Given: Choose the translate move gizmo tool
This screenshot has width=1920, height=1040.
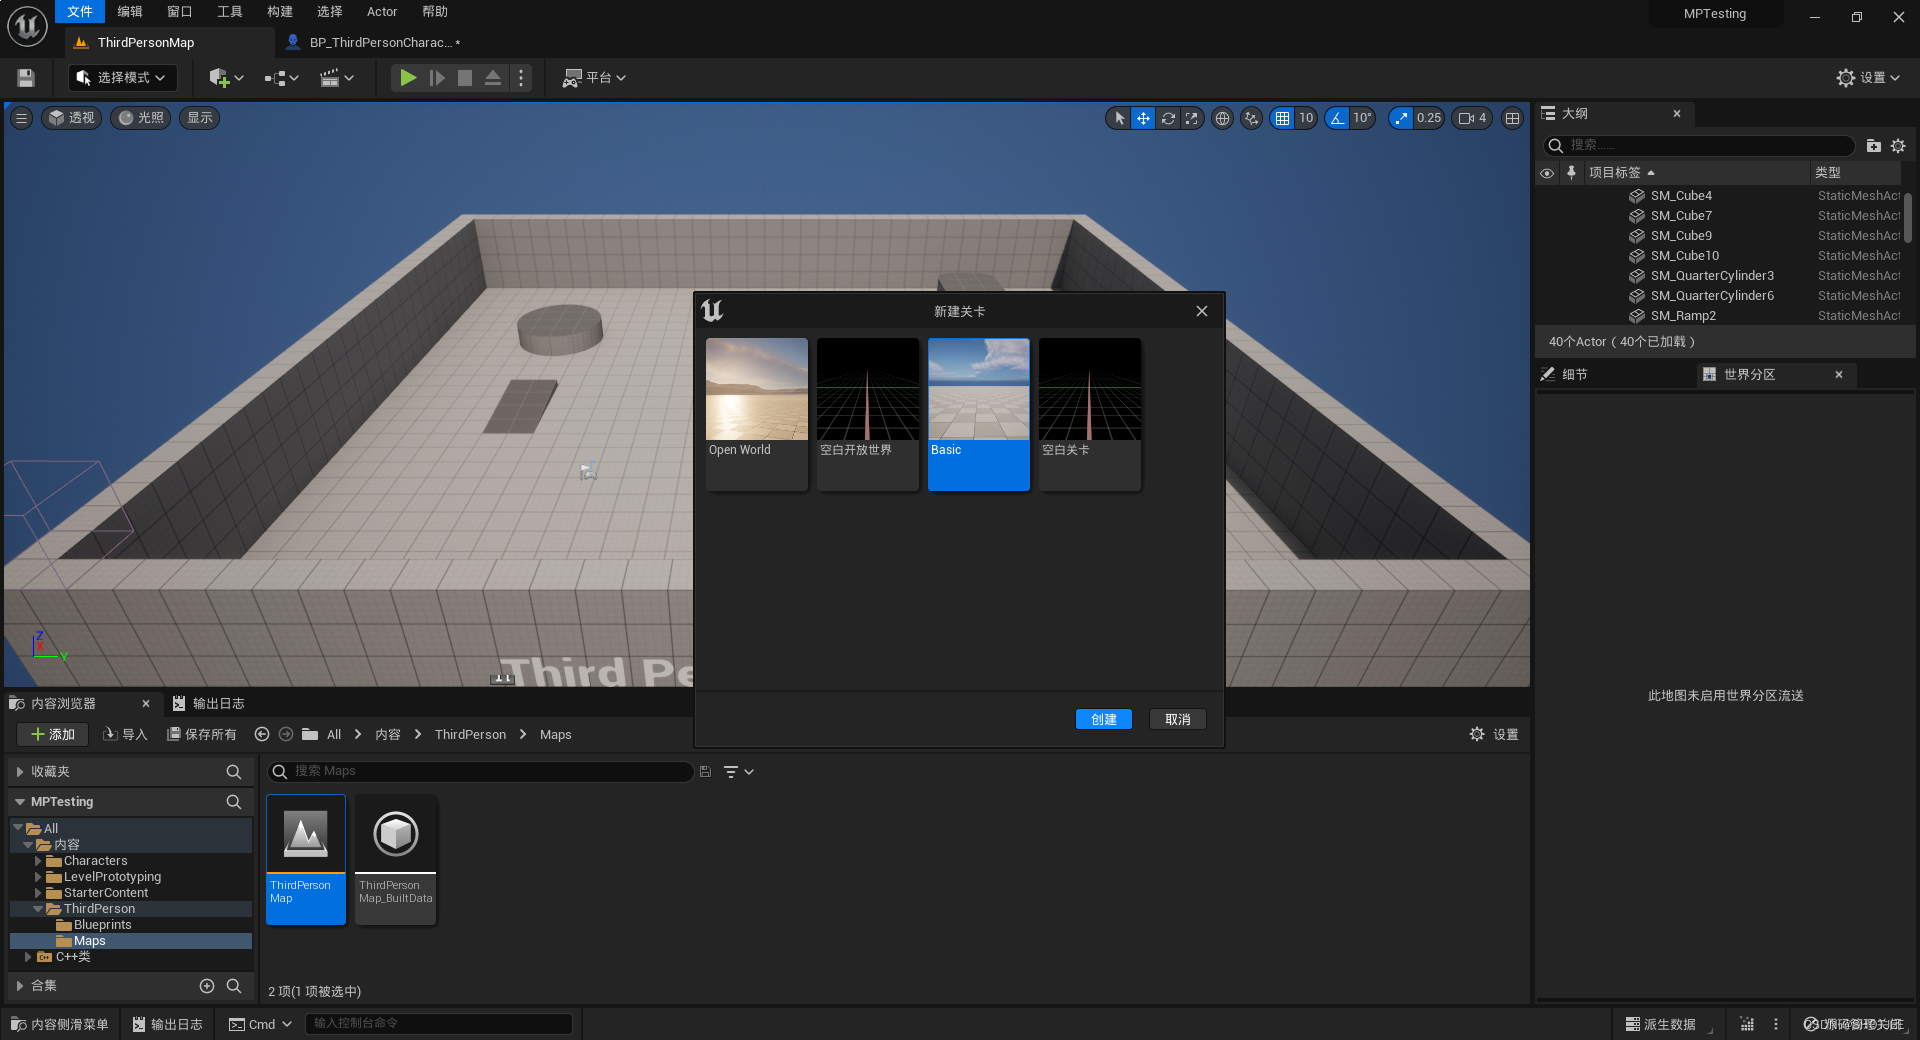Looking at the screenshot, I should tap(1143, 118).
